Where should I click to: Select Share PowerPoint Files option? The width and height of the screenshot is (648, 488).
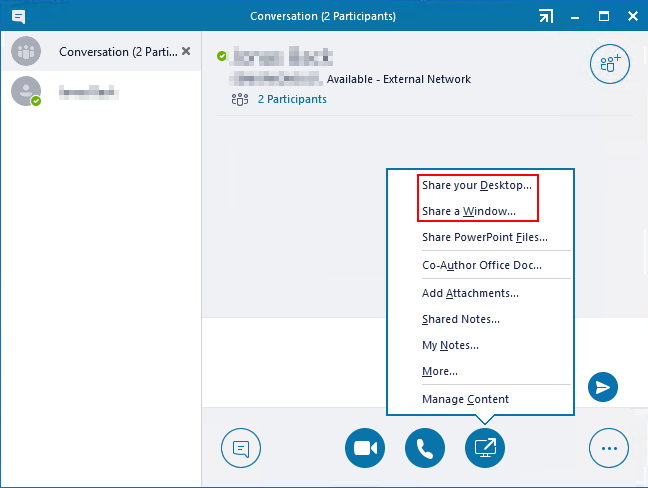pyautogui.click(x=484, y=238)
